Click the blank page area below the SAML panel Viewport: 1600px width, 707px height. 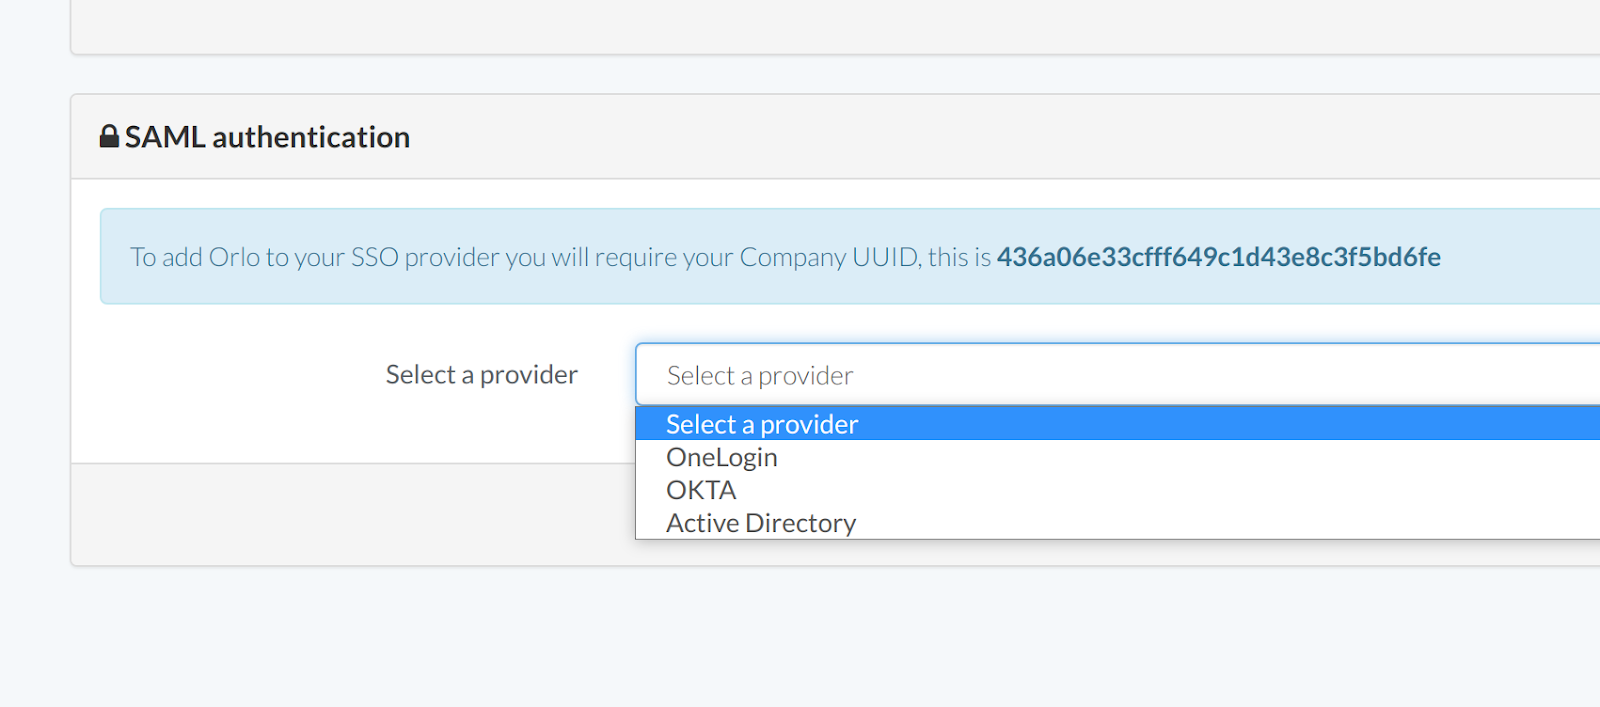[x=800, y=640]
